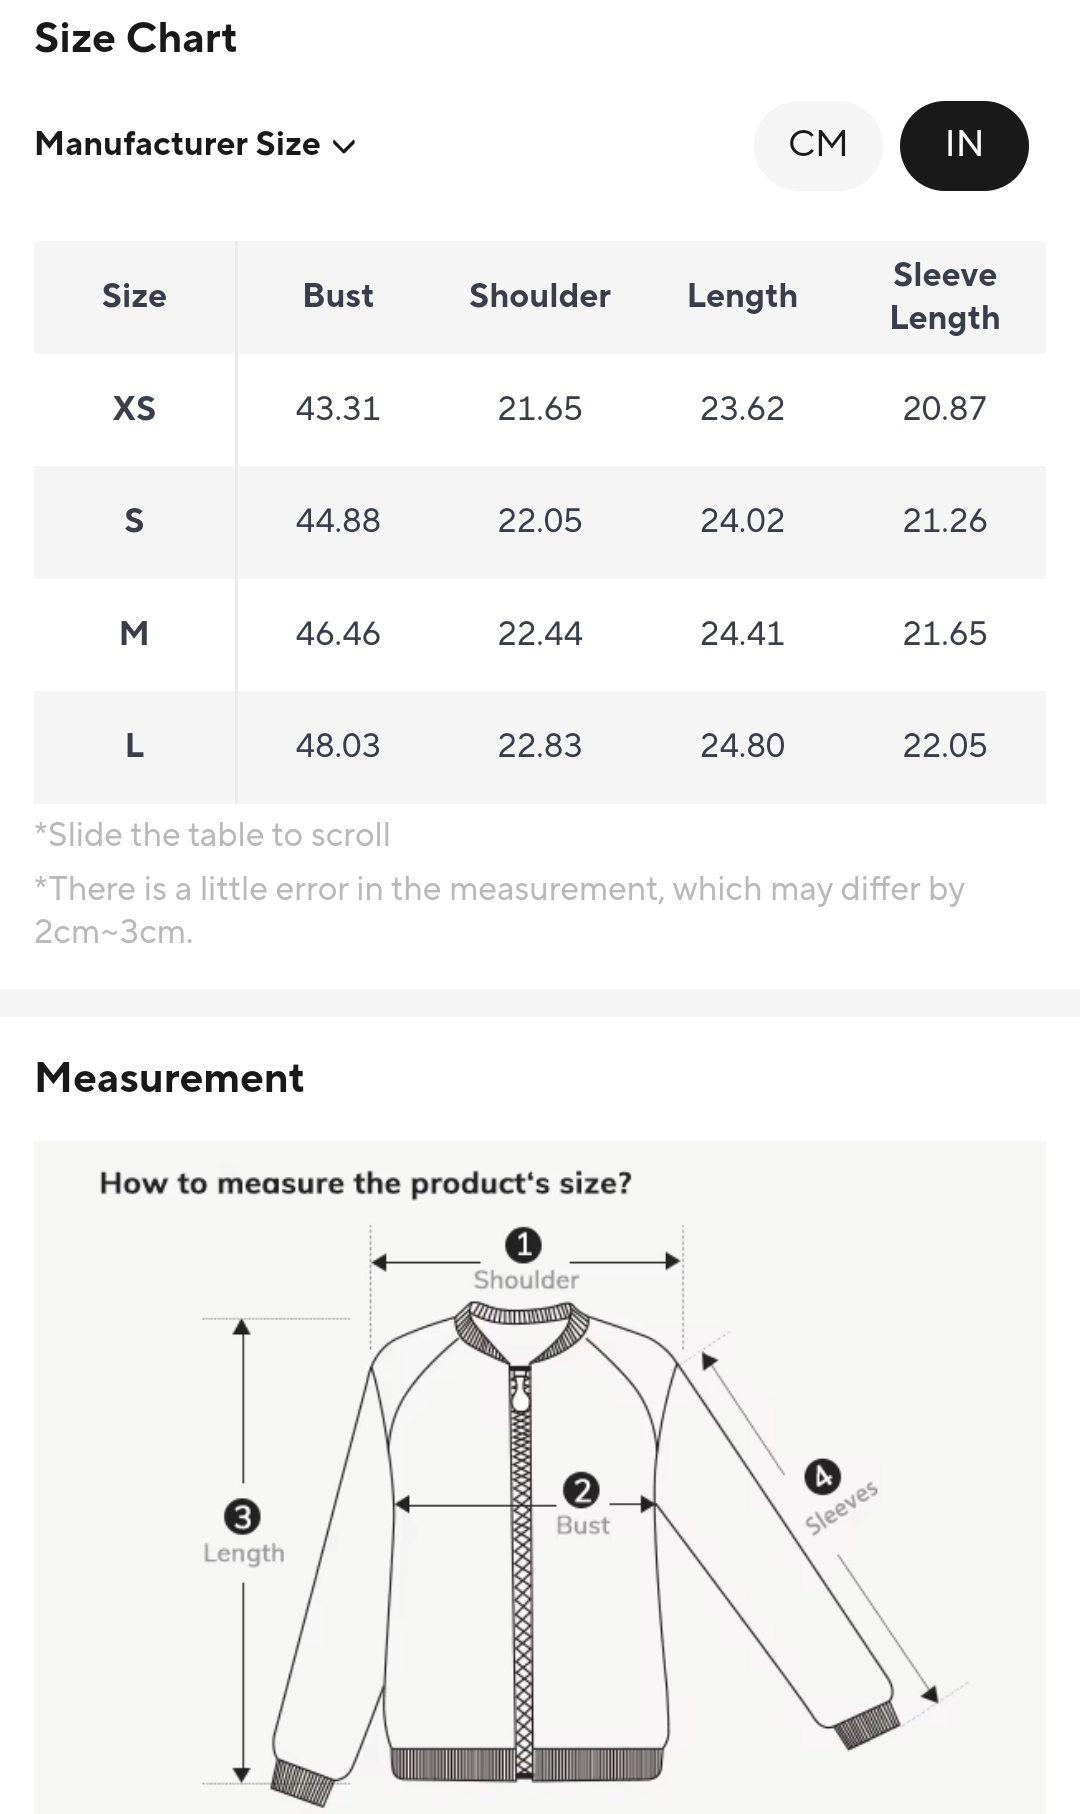
Task: Click the Sleeve Length column header
Action: pos(944,296)
